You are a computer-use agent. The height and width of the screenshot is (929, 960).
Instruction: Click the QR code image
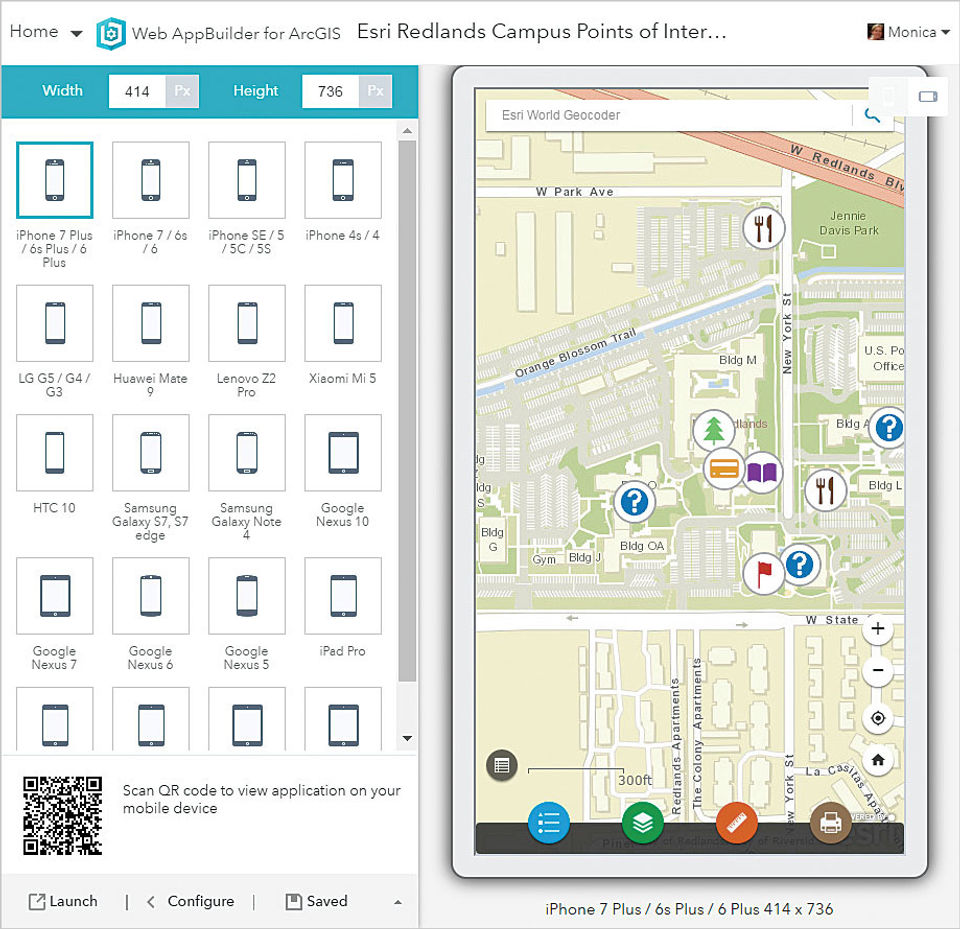62,816
